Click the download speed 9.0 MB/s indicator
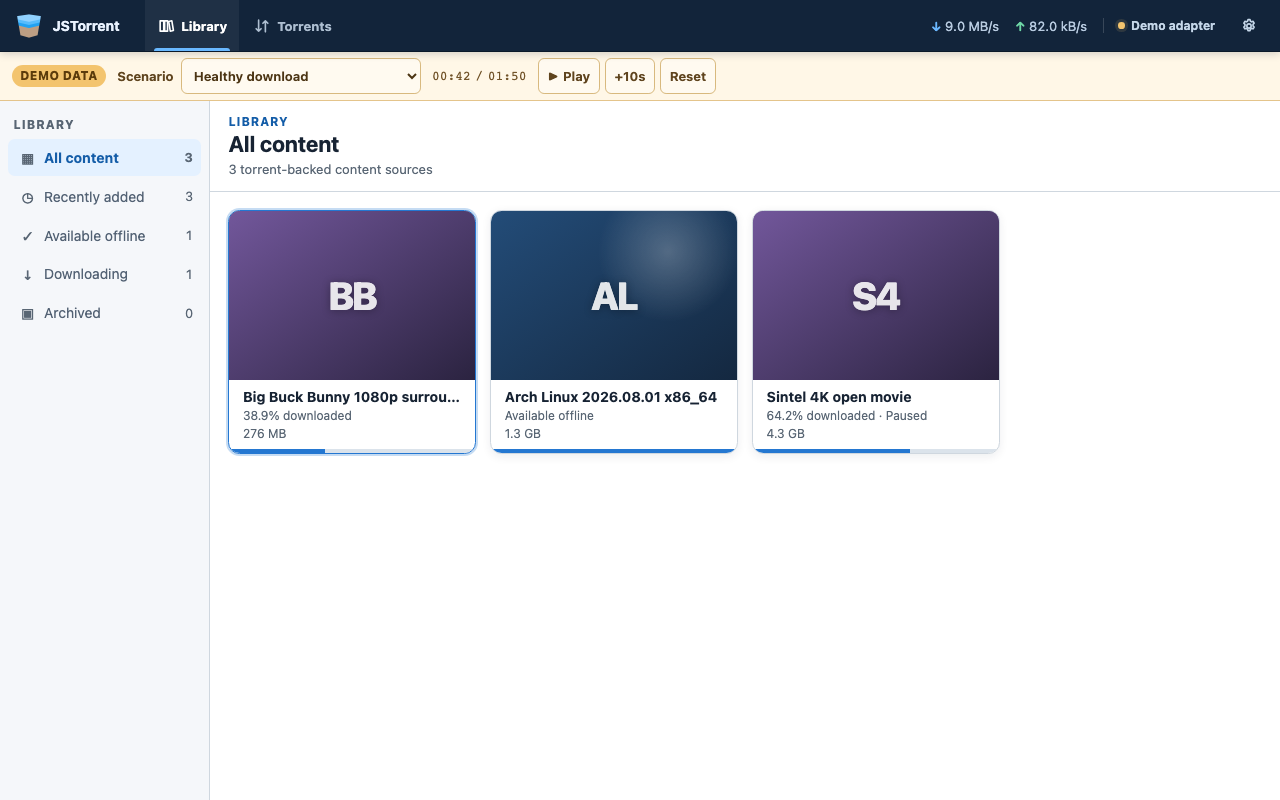This screenshot has height=800, width=1280. (965, 26)
